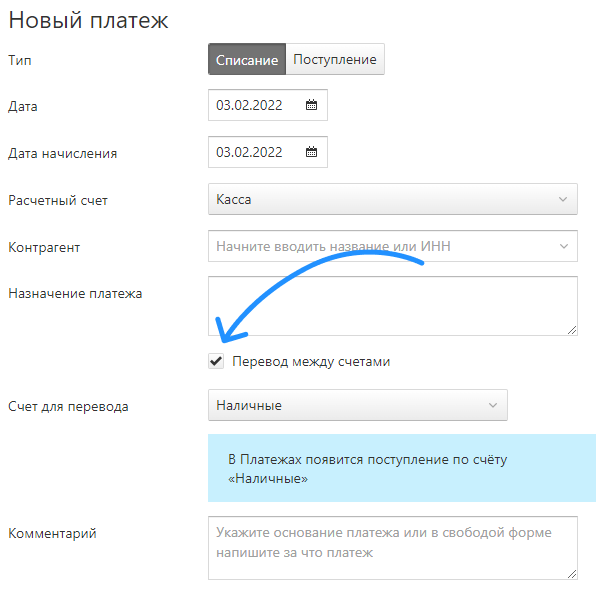Viewport: 596px width, 595px height.
Task: Open Контрагент combo box
Action: click(393, 246)
